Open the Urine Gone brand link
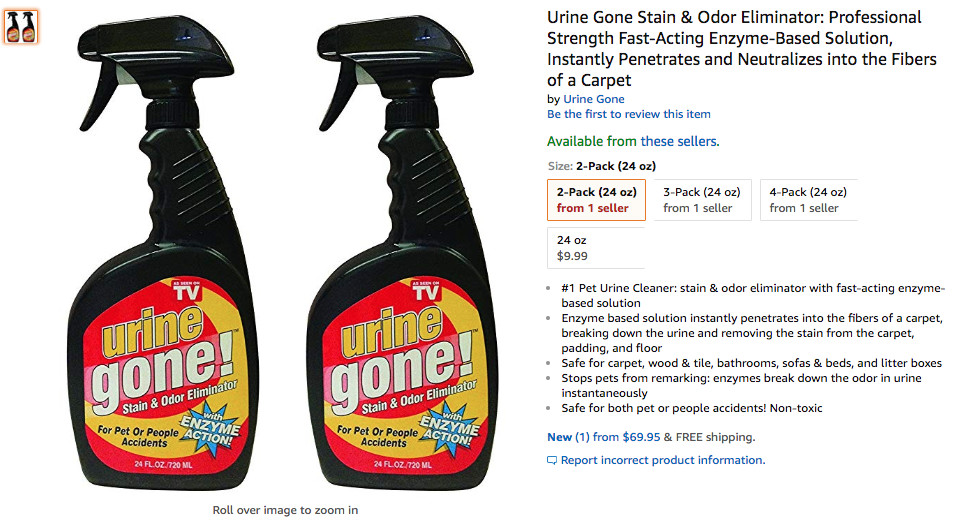Viewport: 961px width, 521px height. tap(593, 99)
